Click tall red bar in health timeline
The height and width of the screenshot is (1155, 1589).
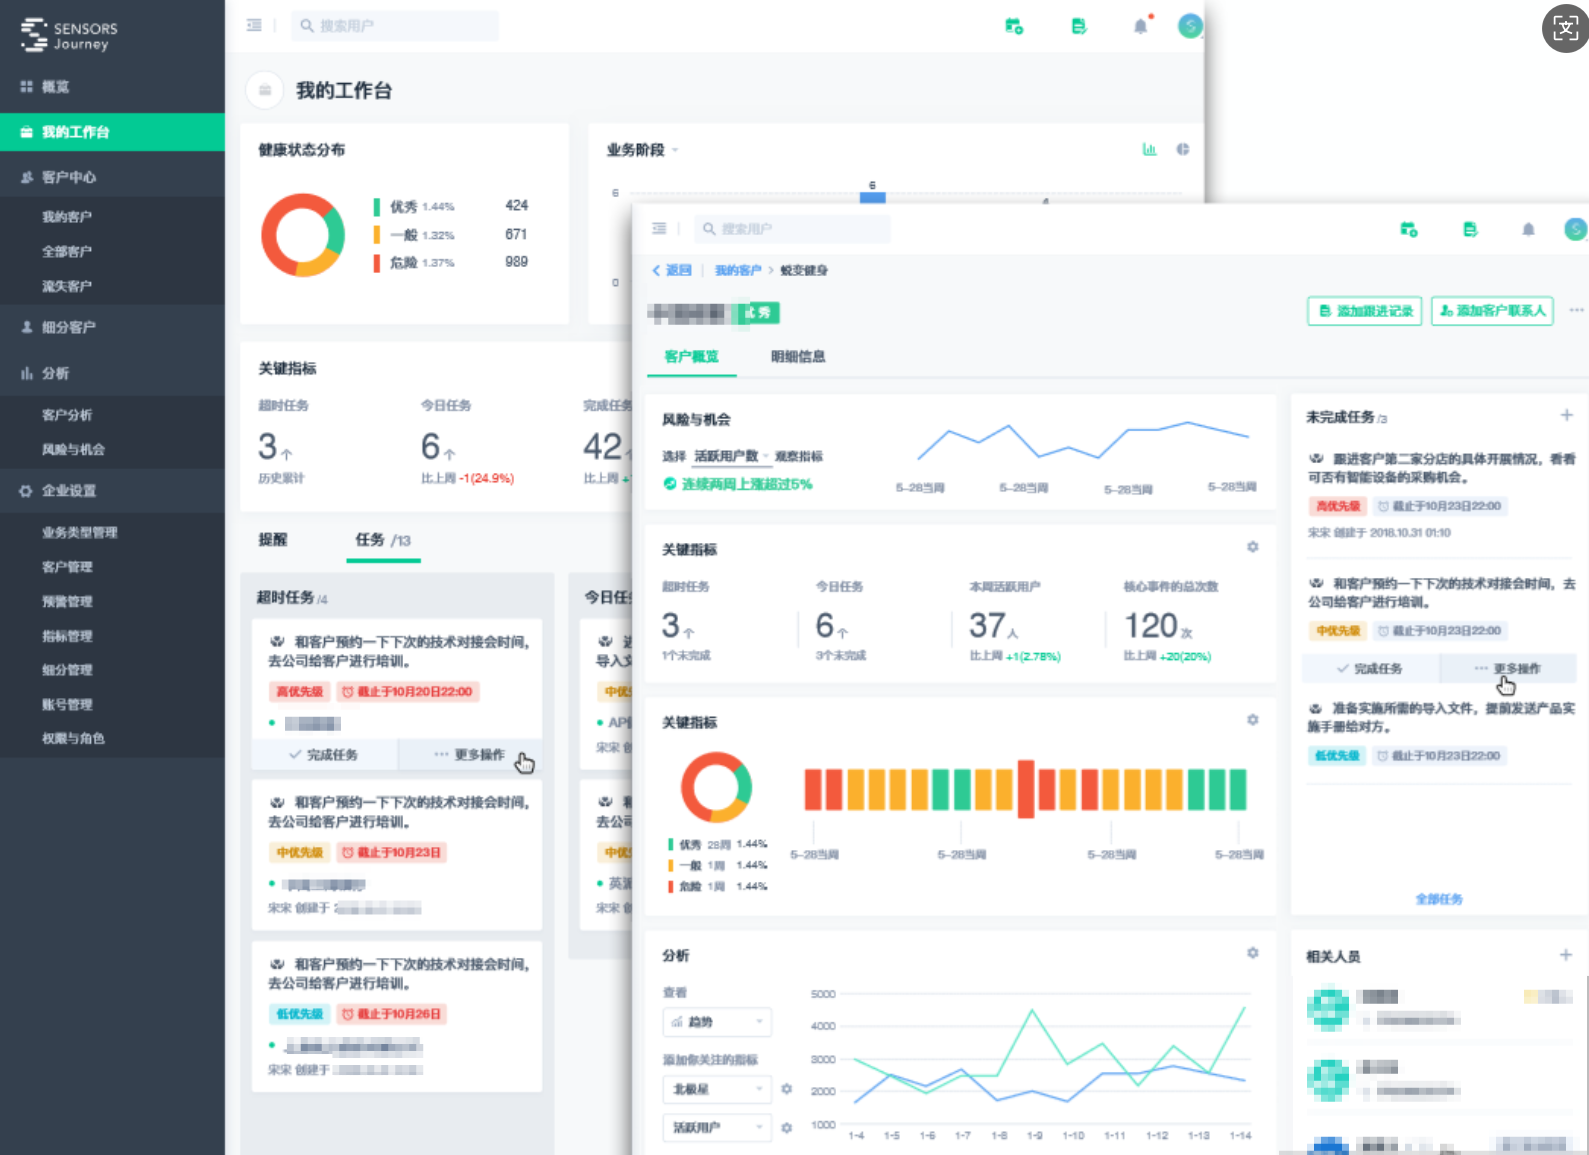1026,789
